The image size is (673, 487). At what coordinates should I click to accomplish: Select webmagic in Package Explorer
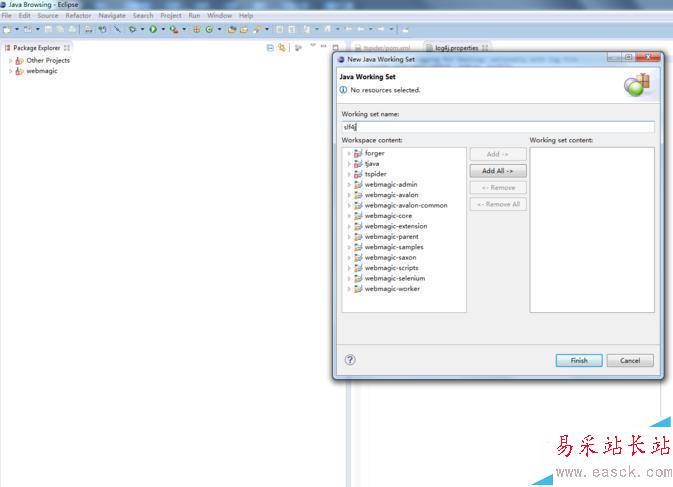(x=42, y=71)
